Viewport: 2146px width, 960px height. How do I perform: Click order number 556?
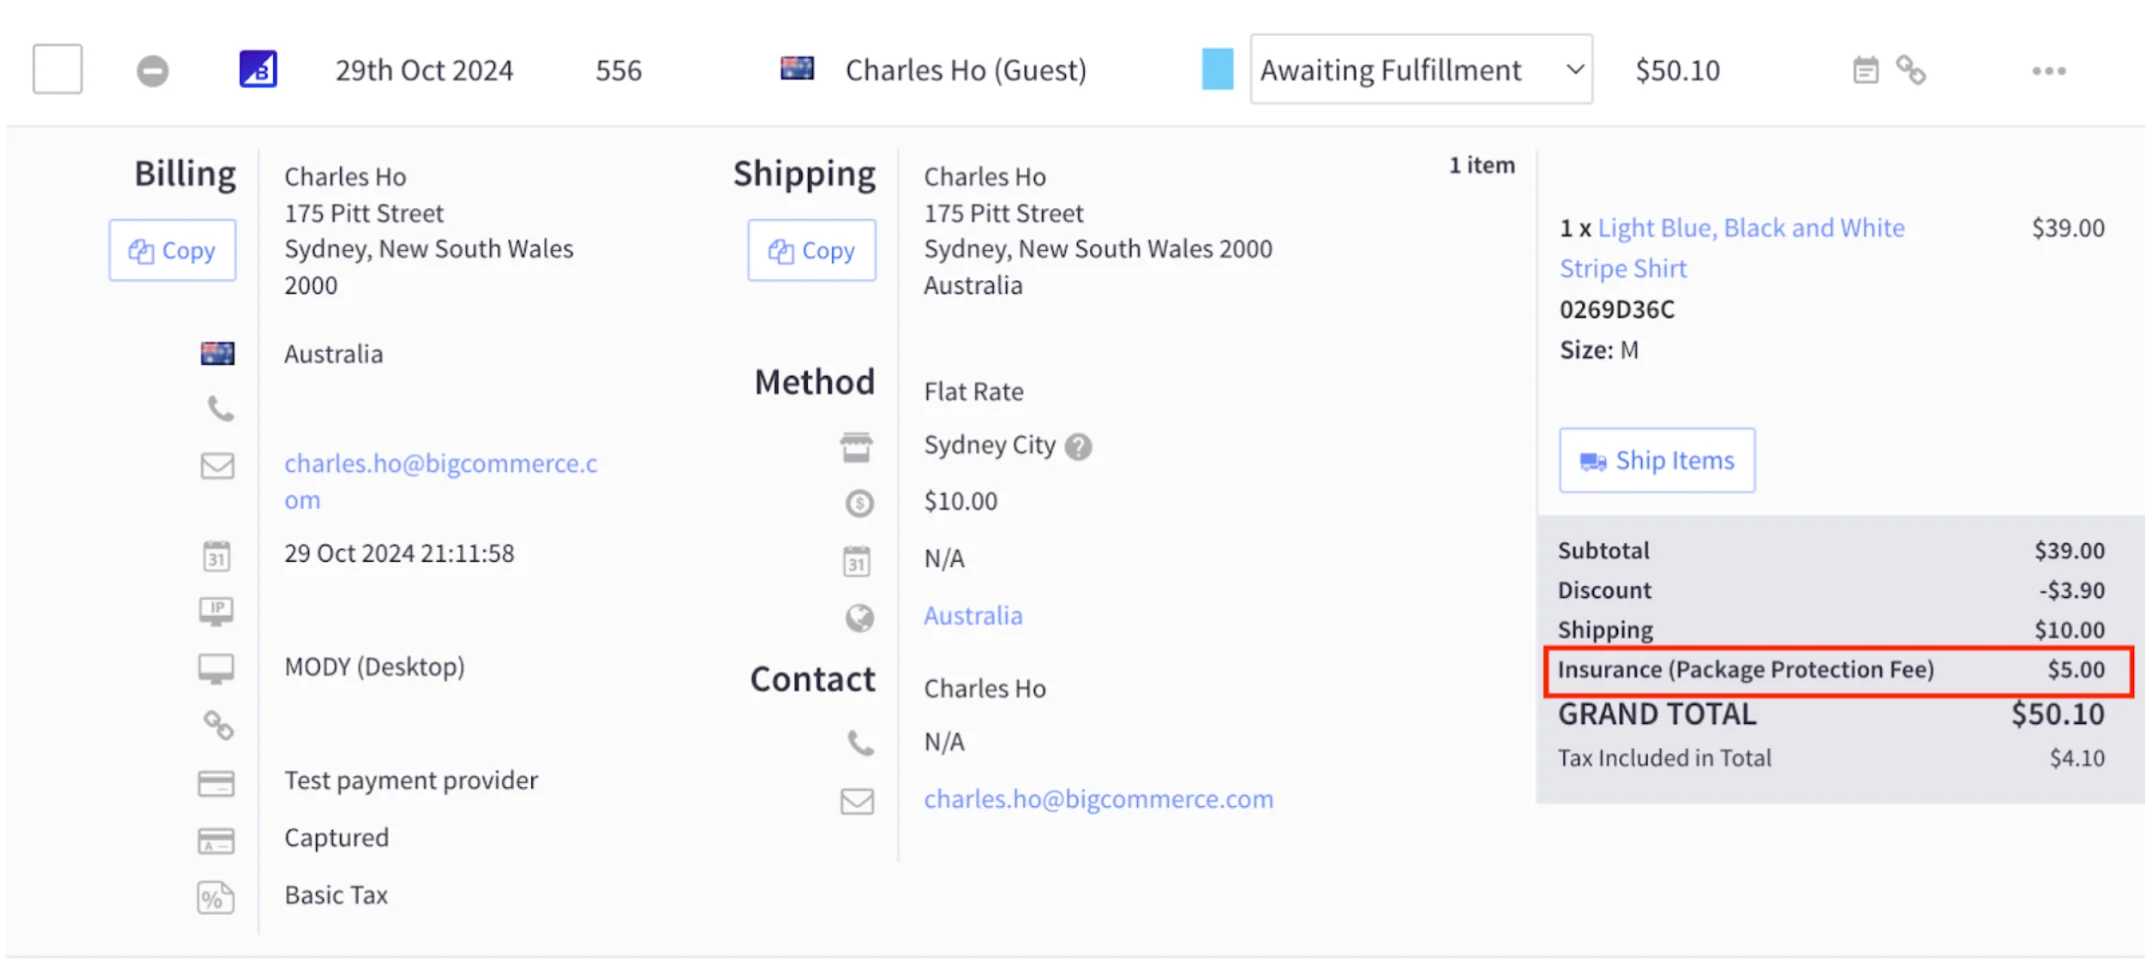click(619, 70)
